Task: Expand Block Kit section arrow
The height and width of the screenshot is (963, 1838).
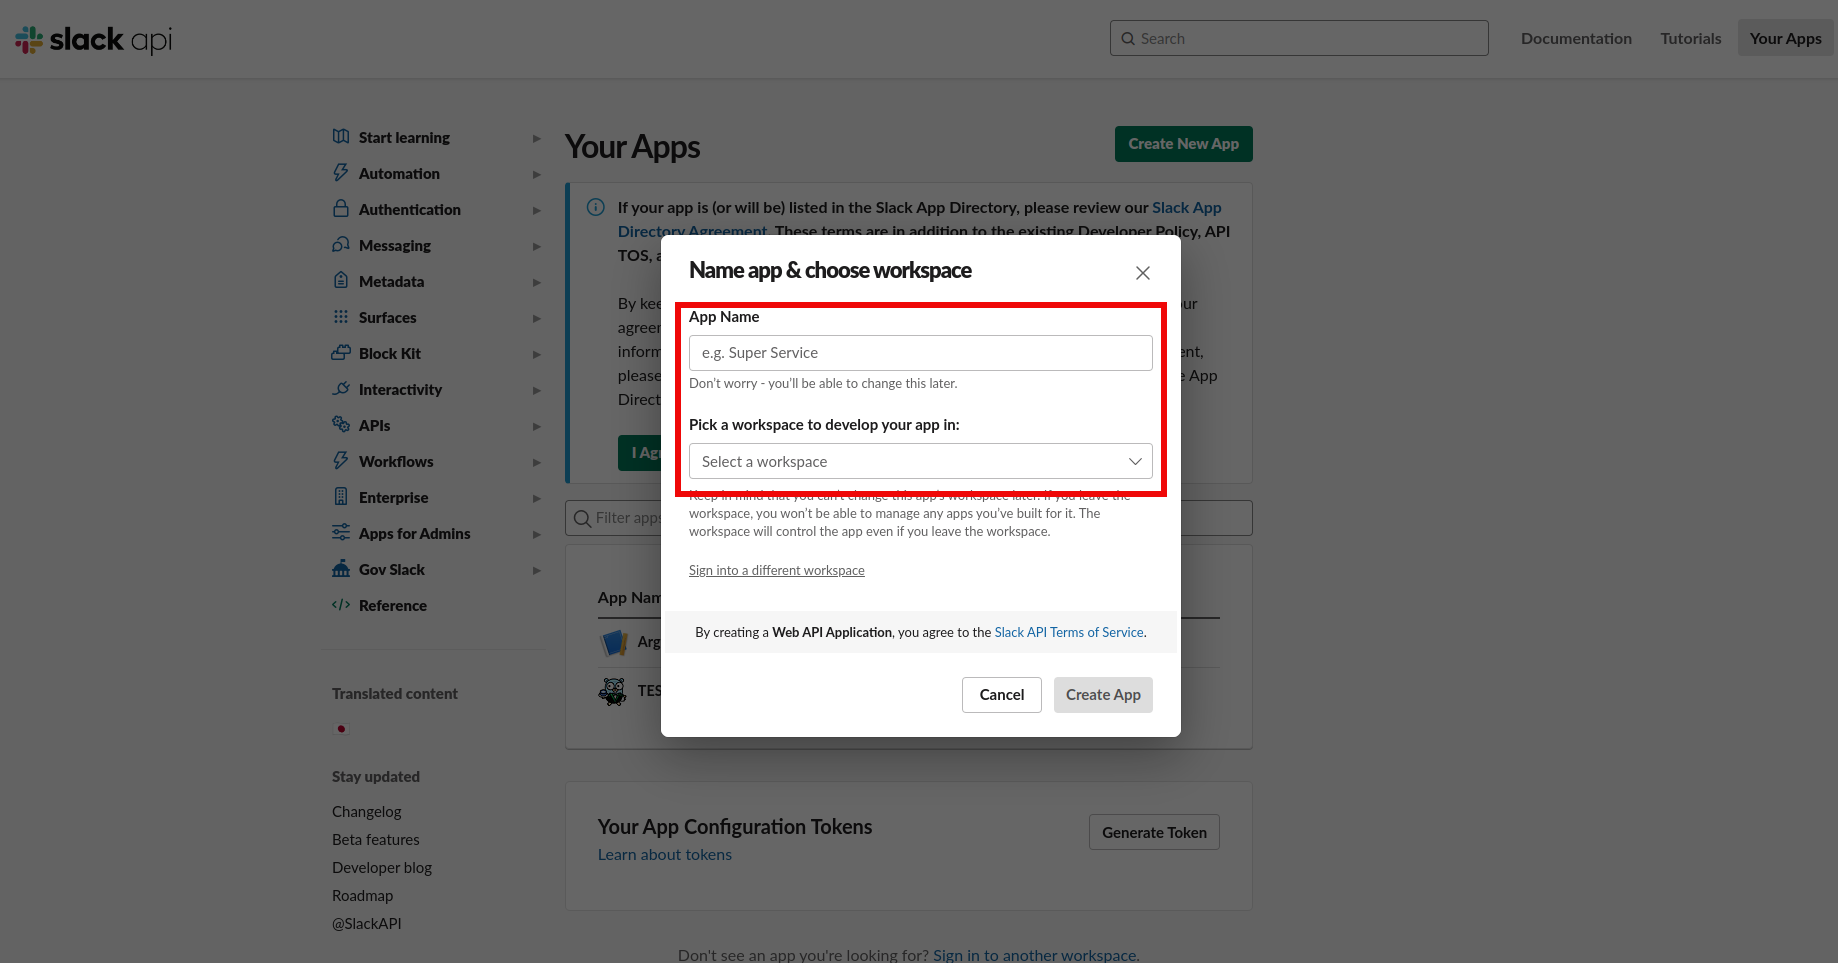Action: point(537,354)
